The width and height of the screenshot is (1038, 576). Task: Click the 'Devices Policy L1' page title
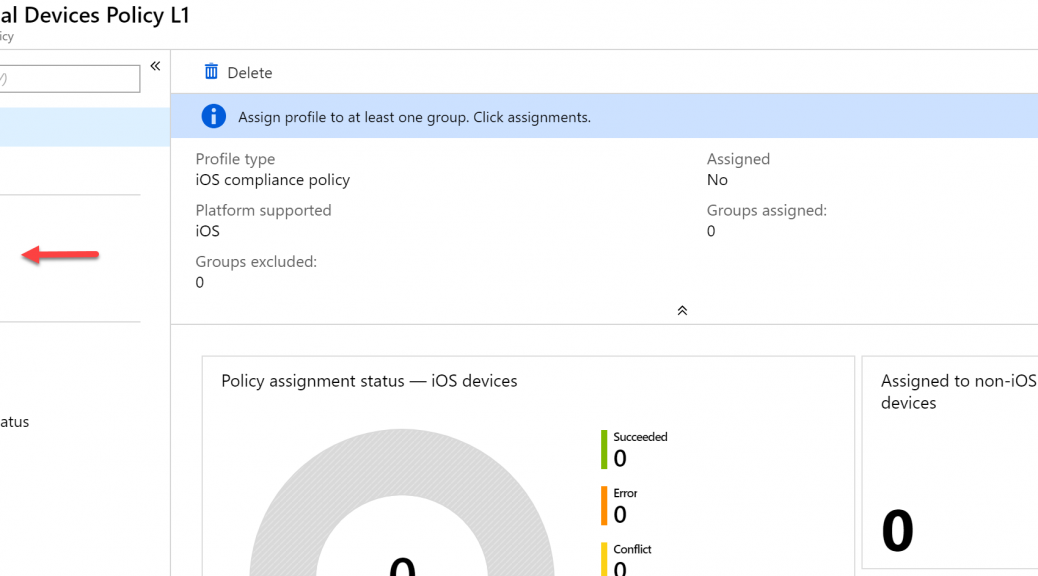pos(107,15)
